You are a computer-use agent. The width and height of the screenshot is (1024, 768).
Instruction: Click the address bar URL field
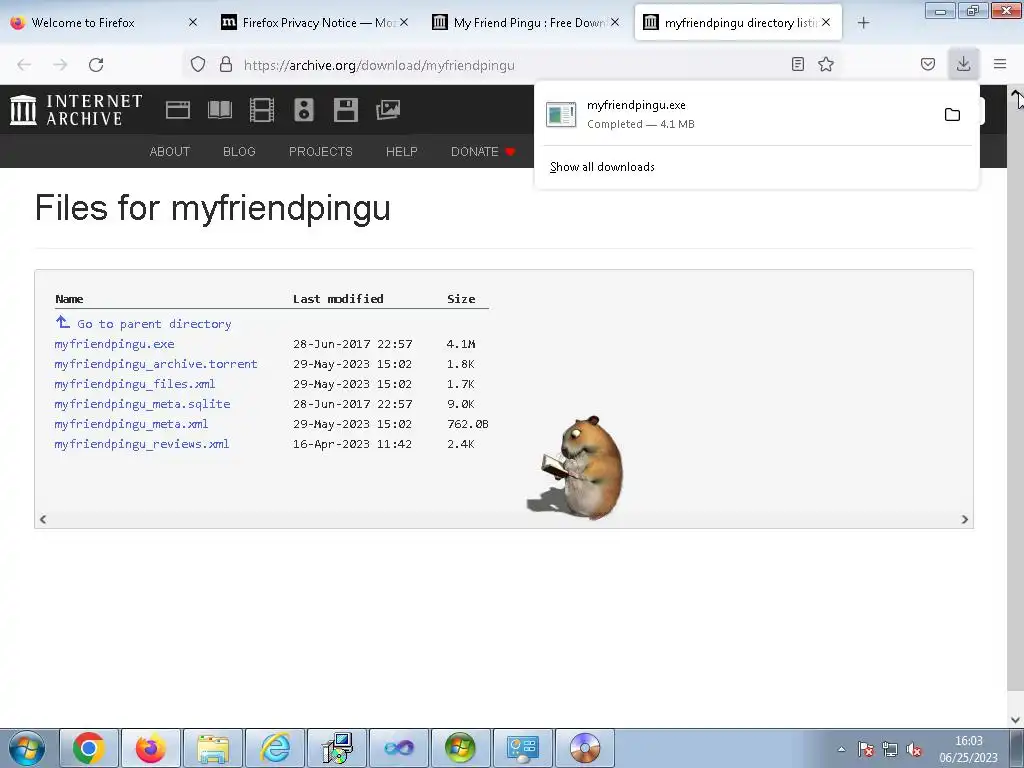pos(509,65)
